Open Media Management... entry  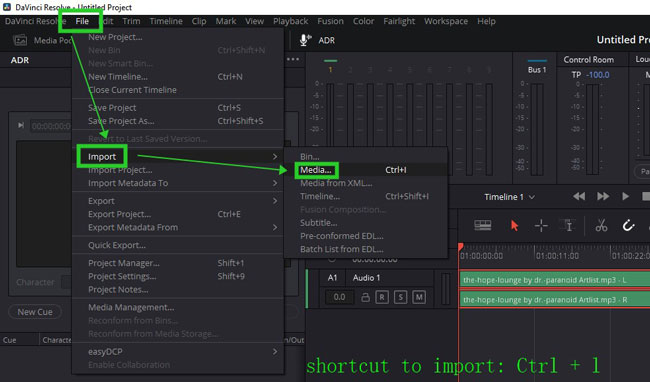coord(178,307)
